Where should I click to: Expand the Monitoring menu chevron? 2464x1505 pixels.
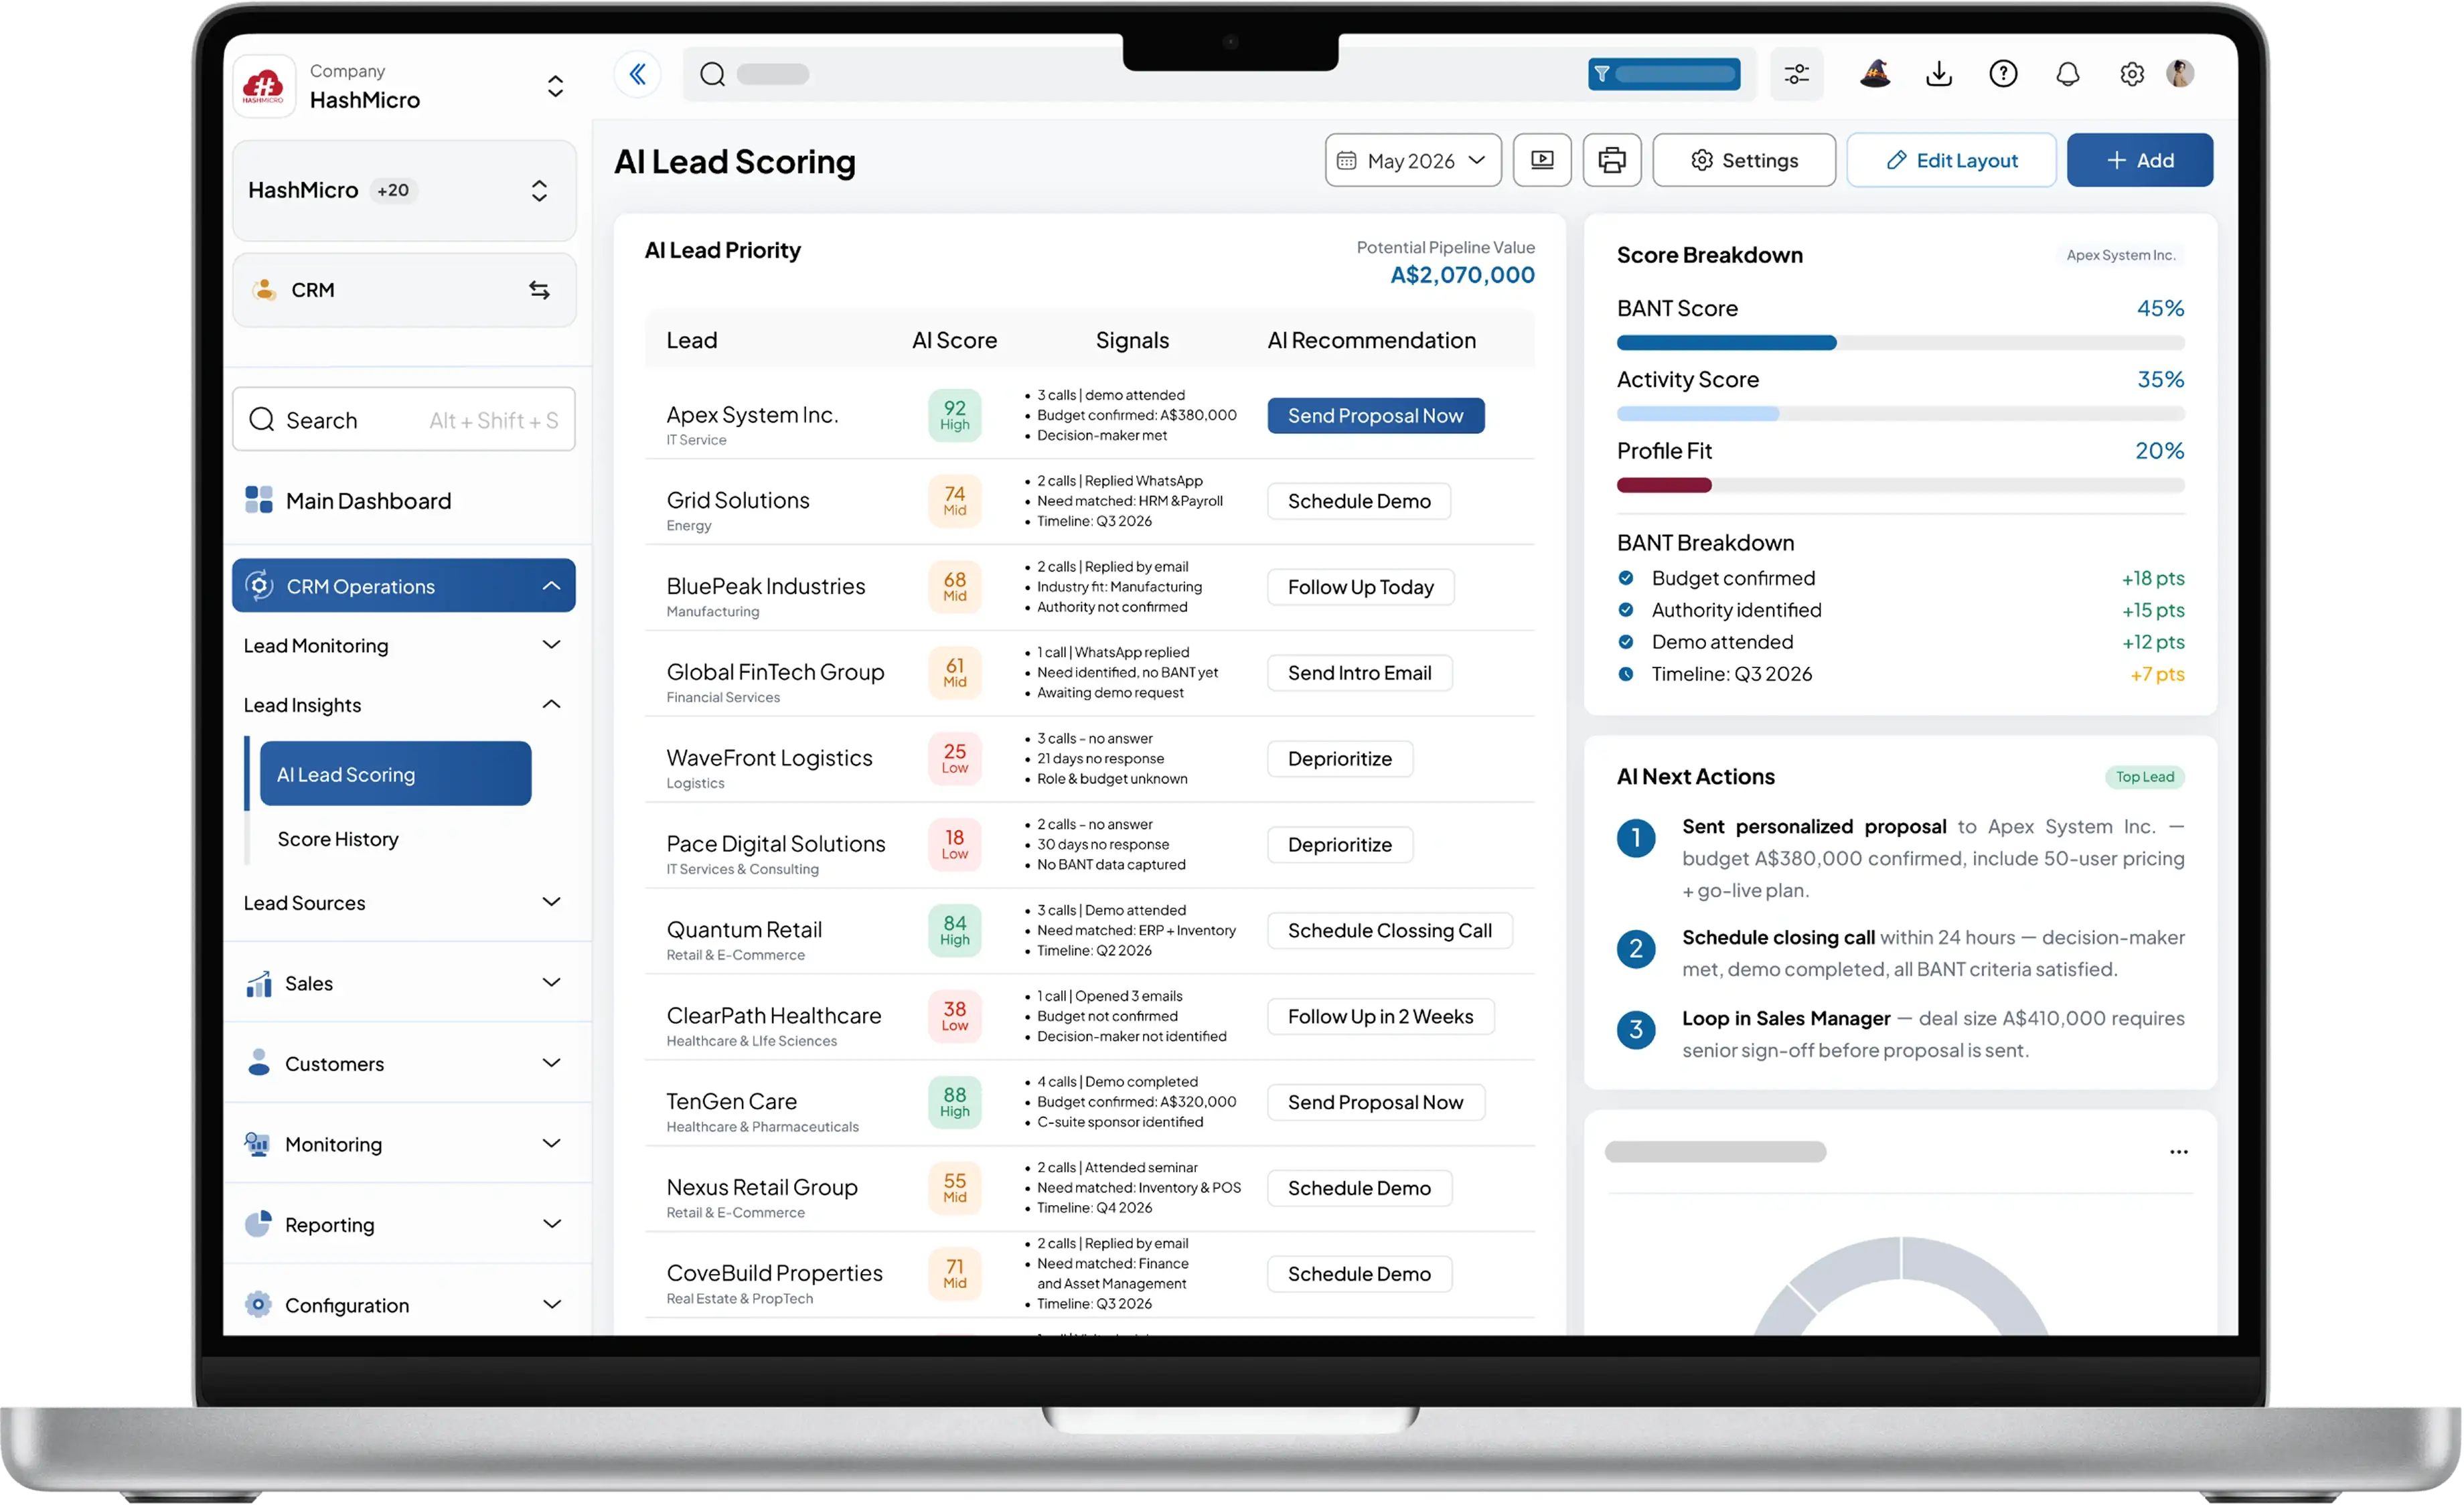tap(551, 1144)
